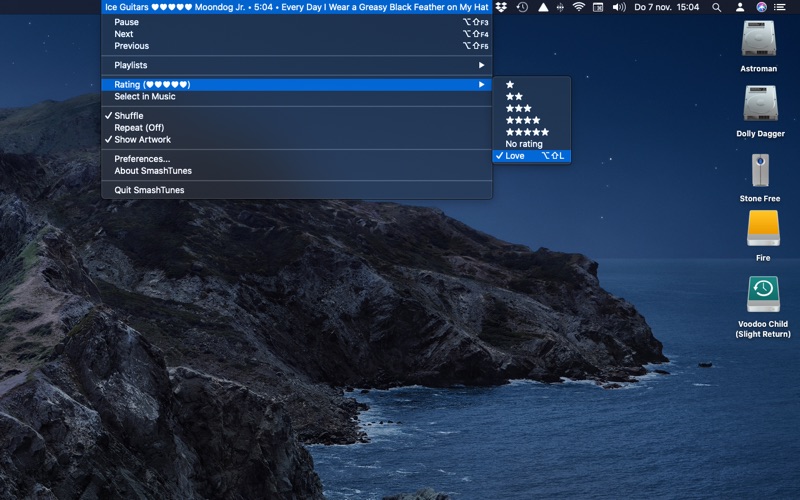Open Preferences... from the menu

tap(142, 159)
